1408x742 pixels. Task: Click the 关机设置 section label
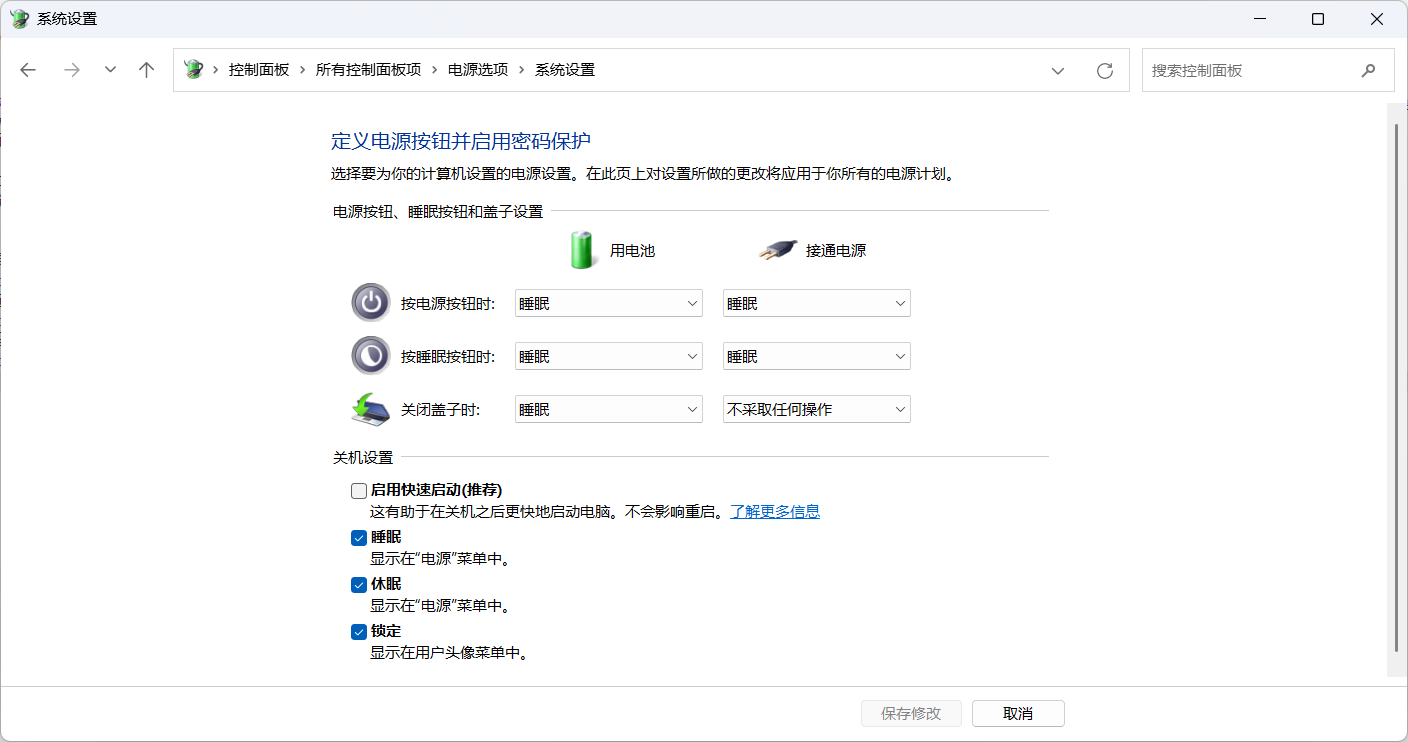click(x=363, y=458)
